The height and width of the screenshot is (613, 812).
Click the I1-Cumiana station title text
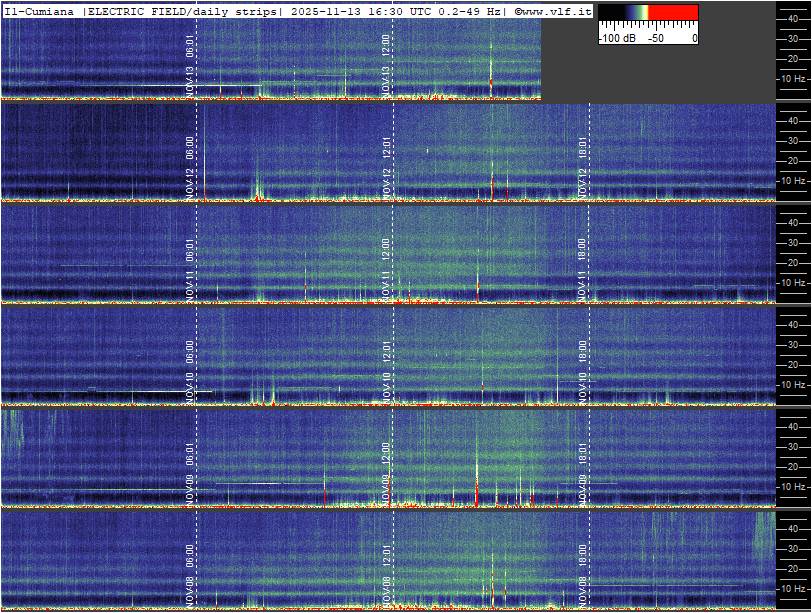point(38,11)
